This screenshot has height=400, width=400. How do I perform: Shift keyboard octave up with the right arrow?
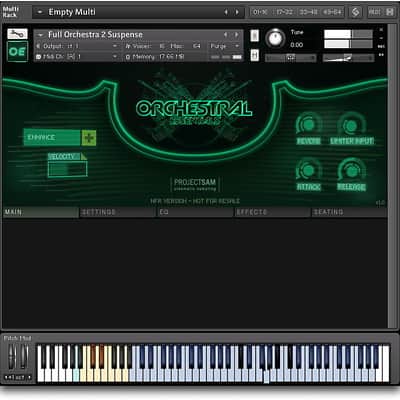tap(29, 377)
